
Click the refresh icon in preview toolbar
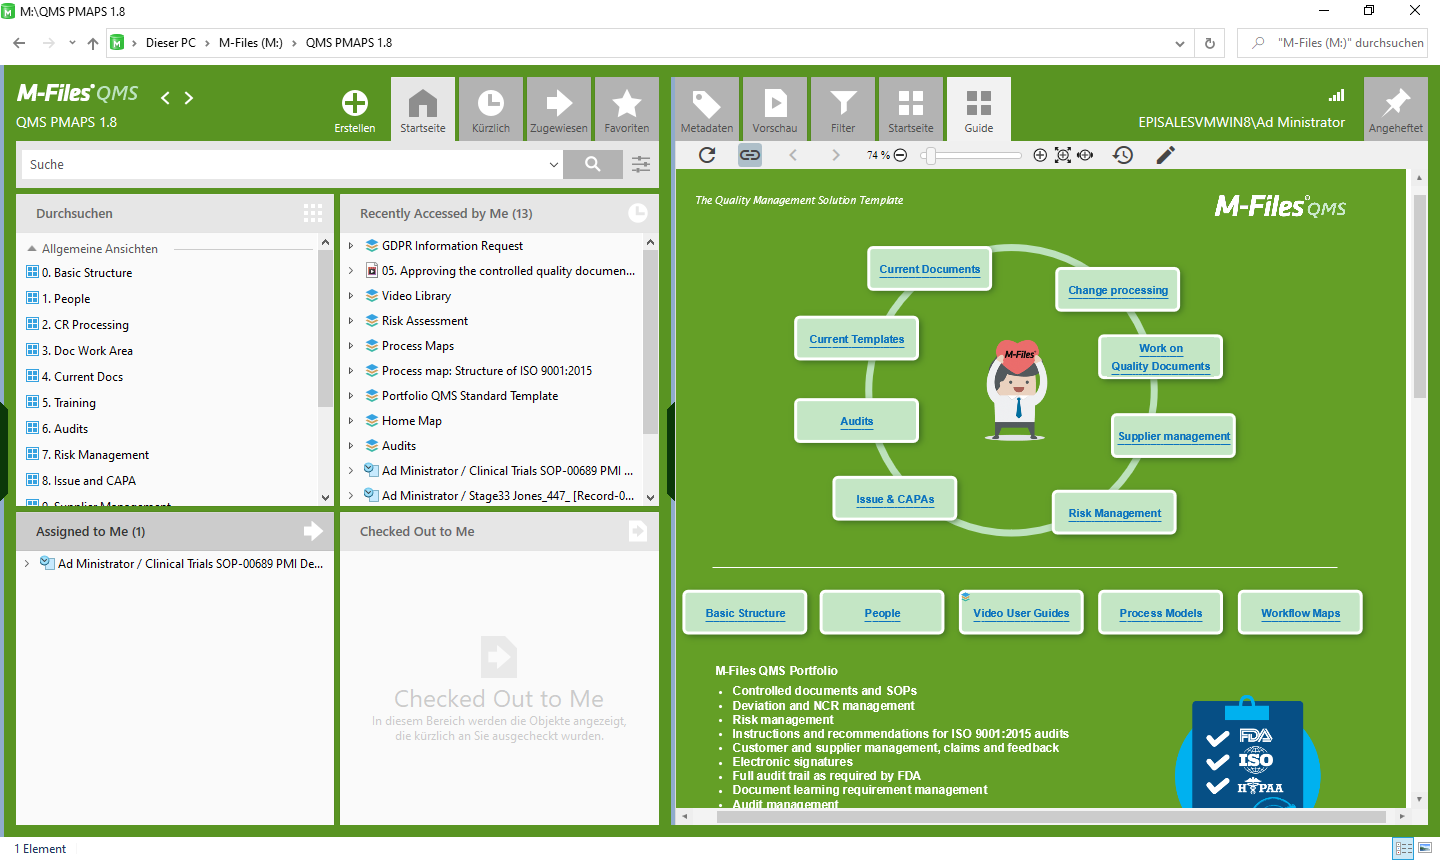707,155
